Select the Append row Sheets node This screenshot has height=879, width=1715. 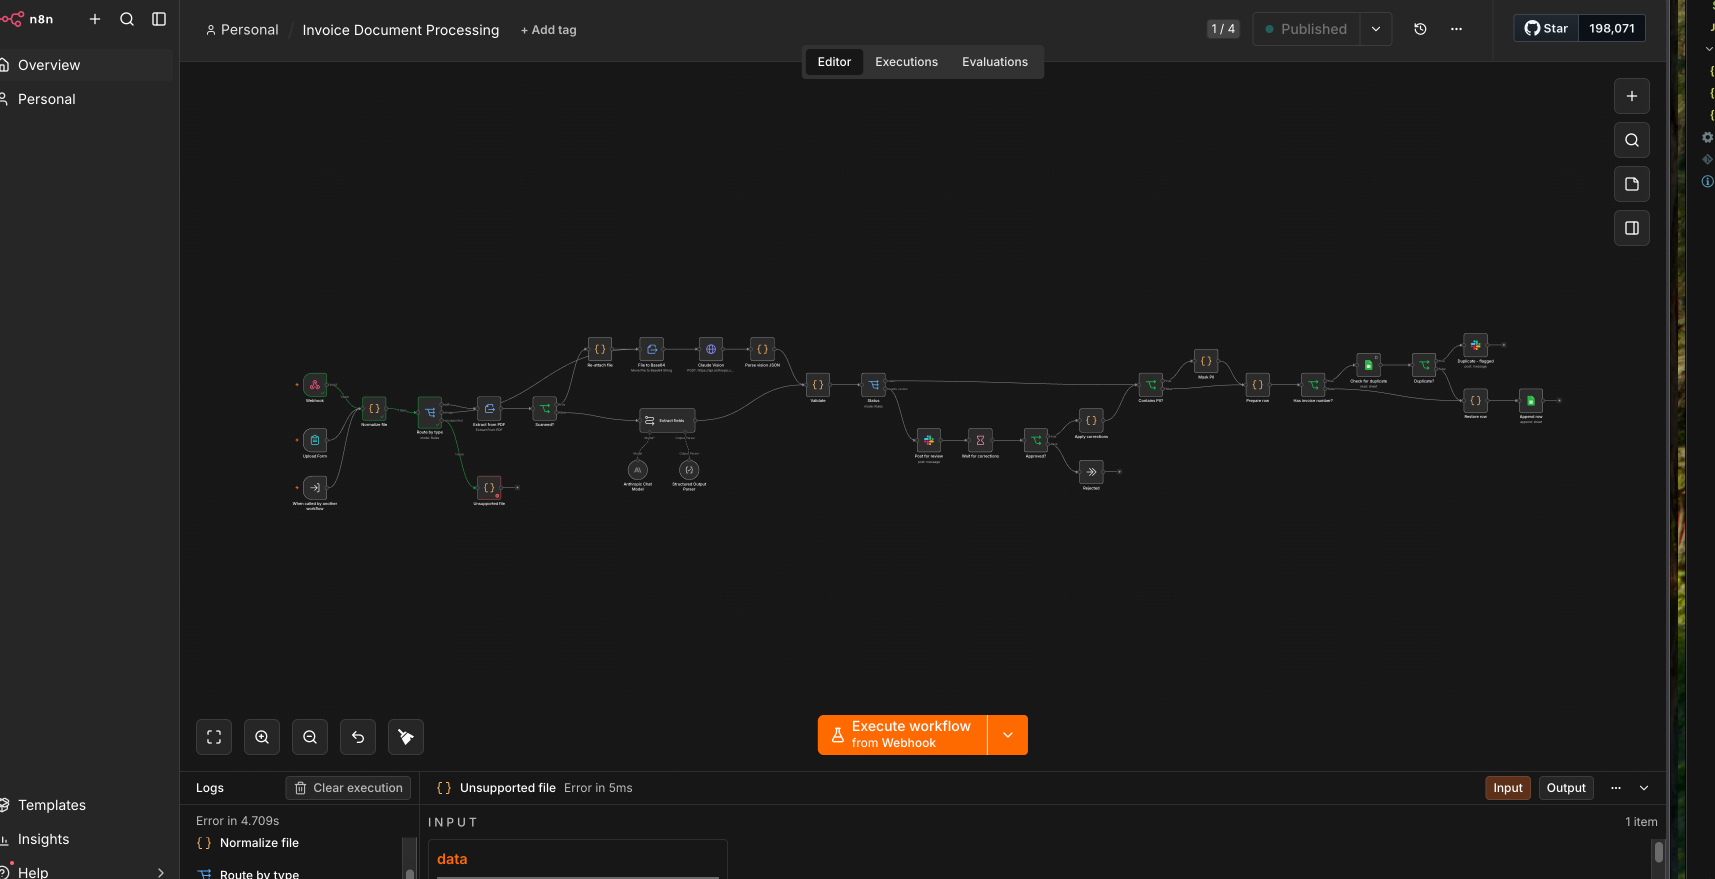pyautogui.click(x=1531, y=400)
